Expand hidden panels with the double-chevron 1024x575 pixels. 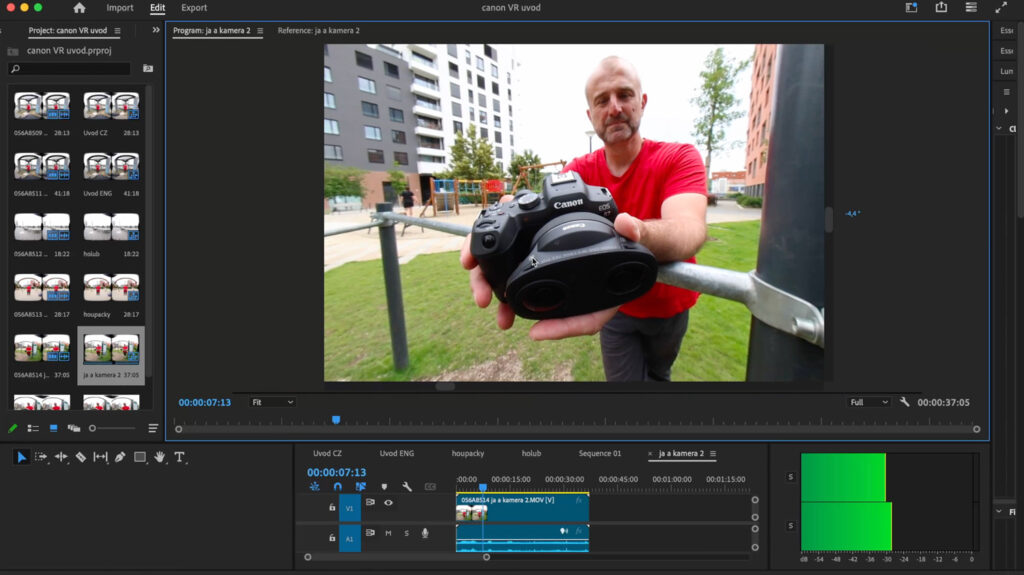pyautogui.click(x=156, y=30)
